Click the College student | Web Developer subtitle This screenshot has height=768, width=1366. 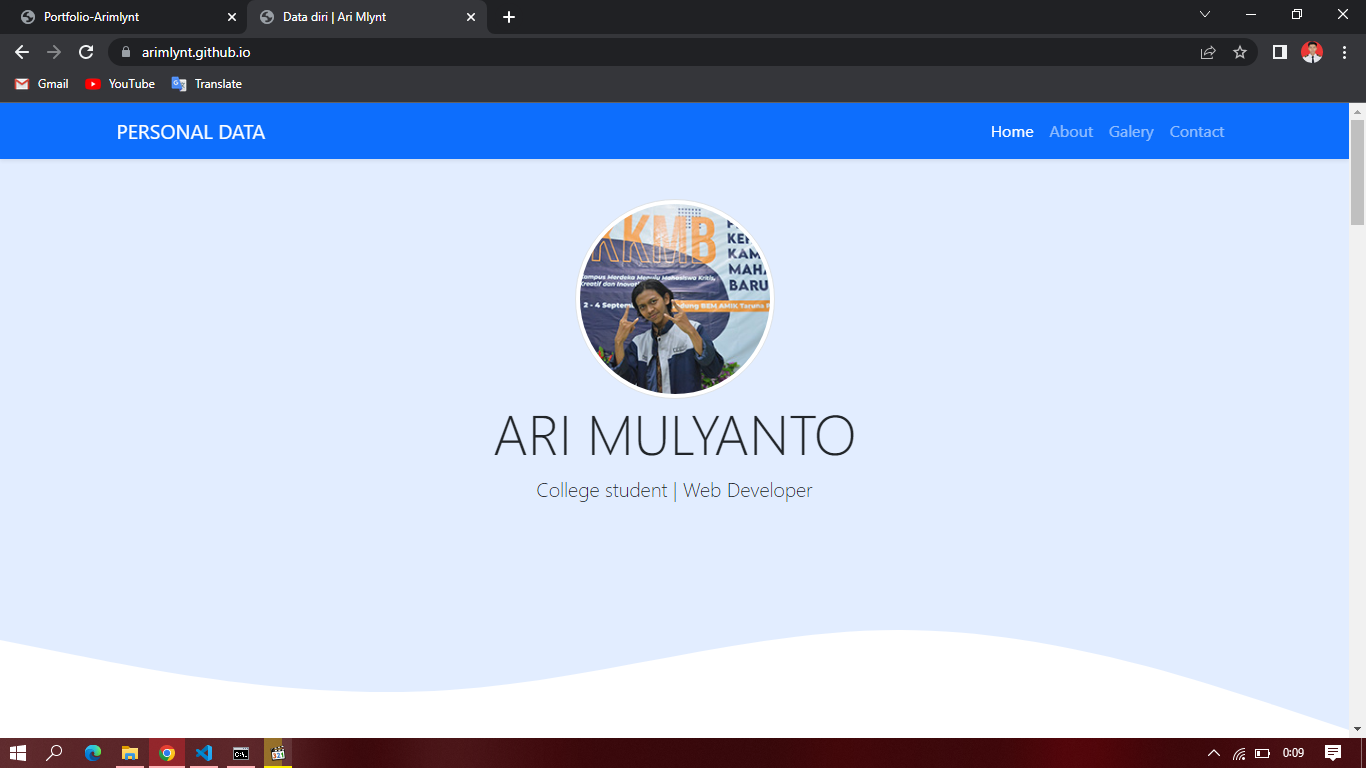pos(675,490)
